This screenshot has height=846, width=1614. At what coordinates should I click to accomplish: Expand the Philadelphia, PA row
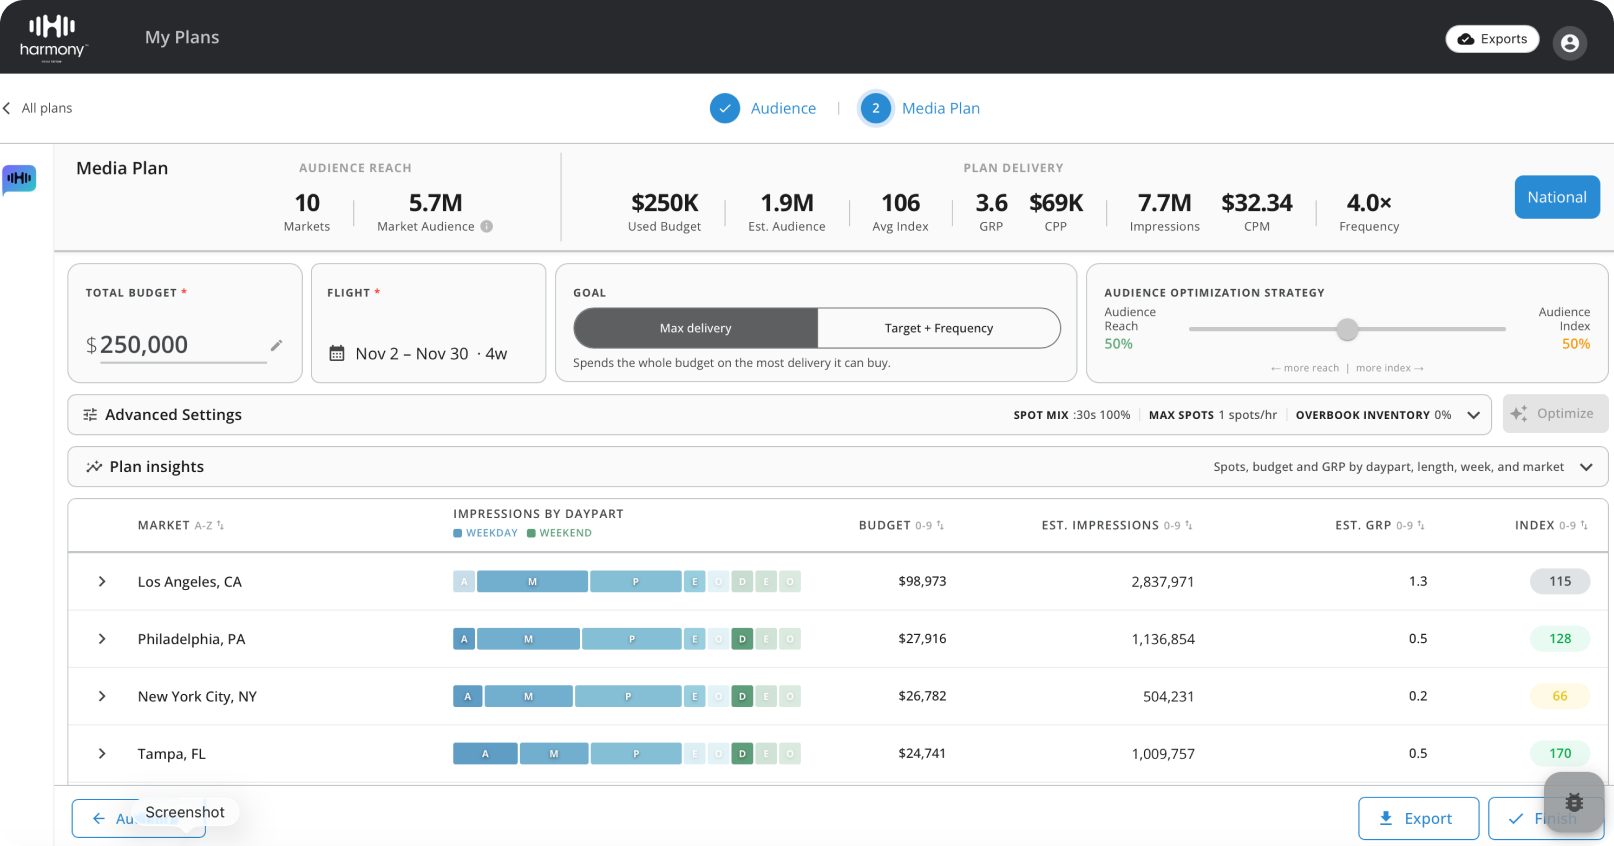[x=102, y=638]
